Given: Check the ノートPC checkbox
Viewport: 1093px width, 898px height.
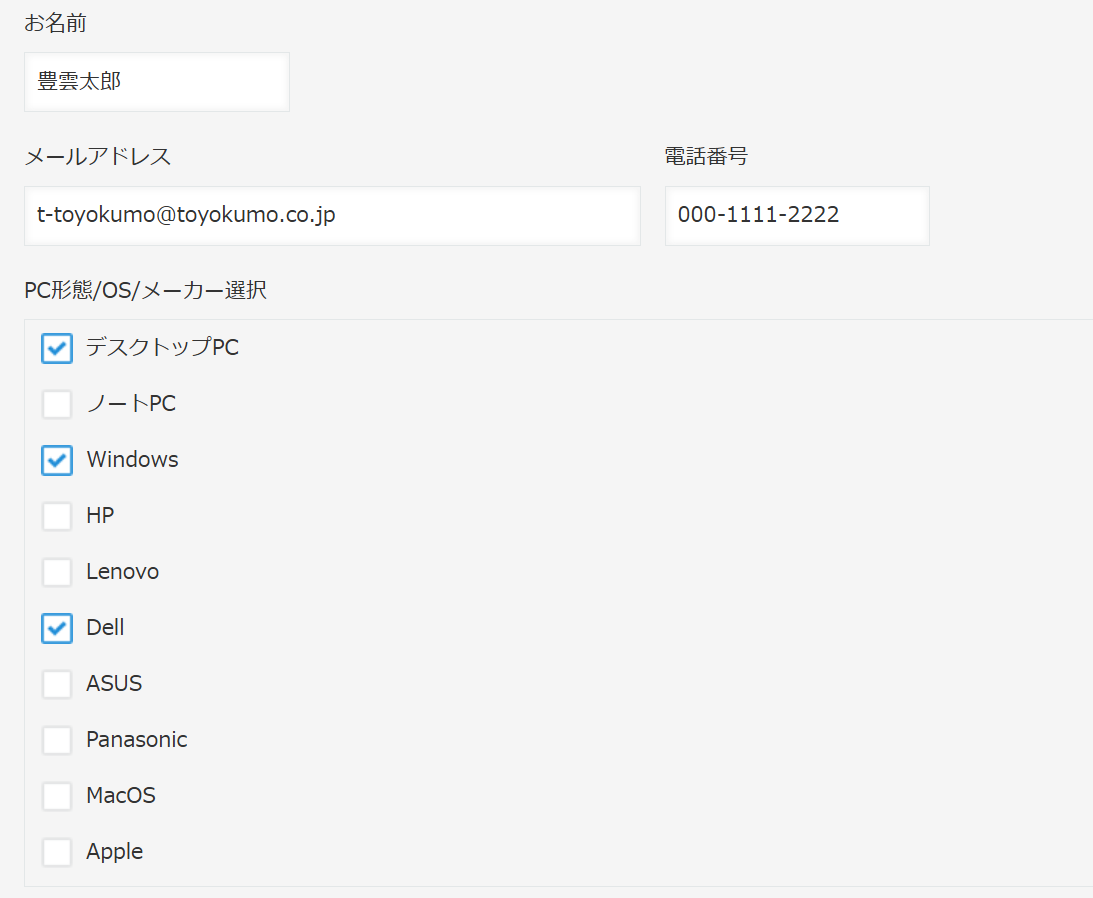Looking at the screenshot, I should (56, 404).
